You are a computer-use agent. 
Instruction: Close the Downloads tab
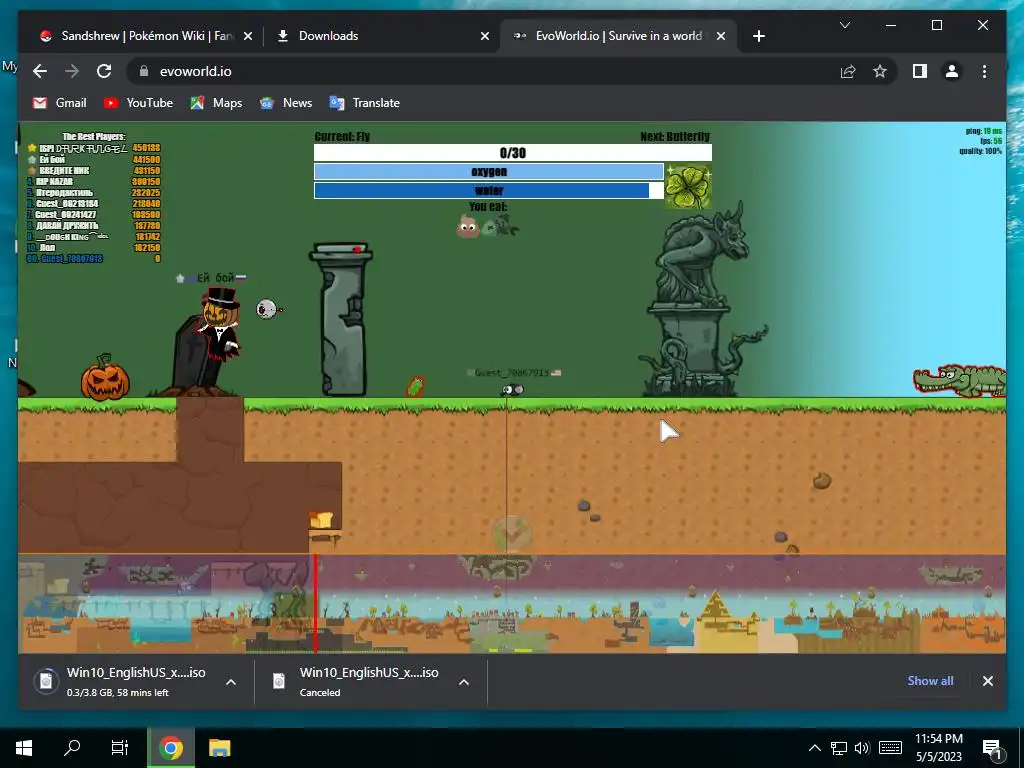(485, 36)
